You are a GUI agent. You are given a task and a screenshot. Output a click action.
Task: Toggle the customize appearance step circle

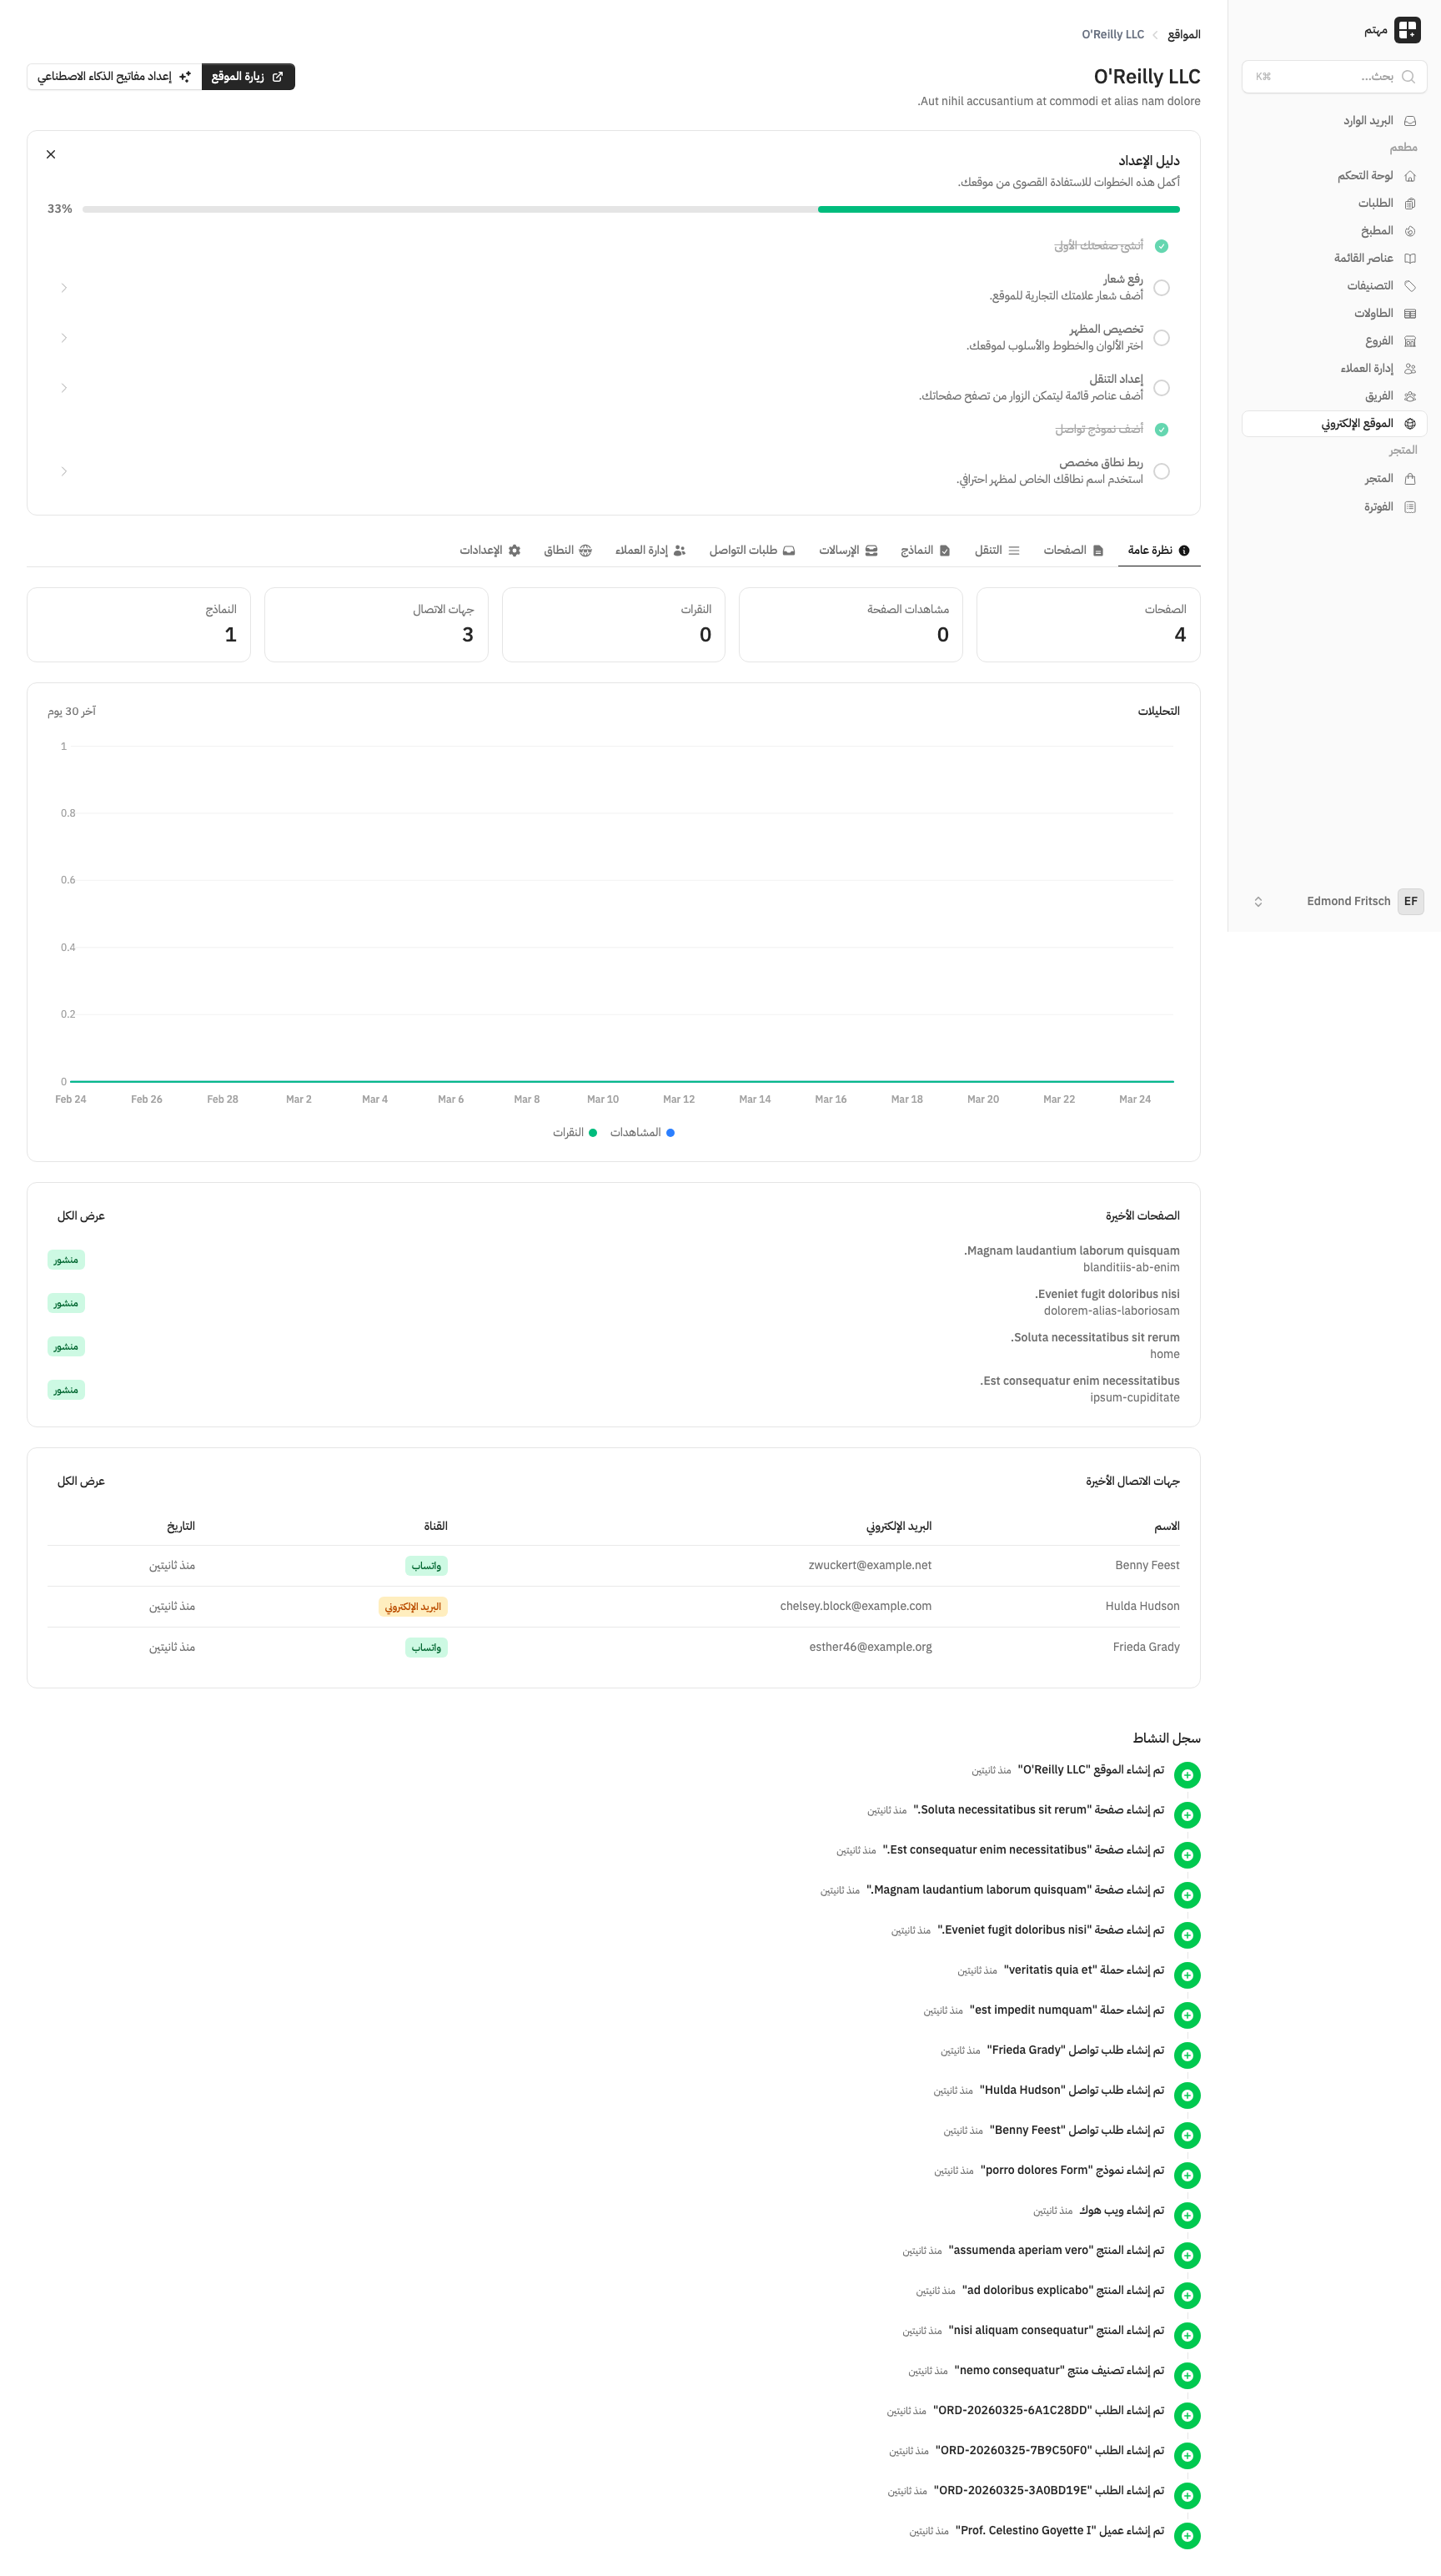[x=1161, y=338]
